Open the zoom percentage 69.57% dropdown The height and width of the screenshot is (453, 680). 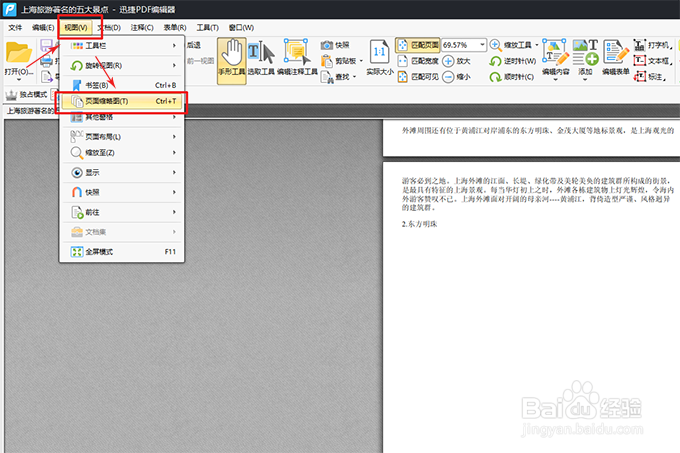click(x=482, y=45)
